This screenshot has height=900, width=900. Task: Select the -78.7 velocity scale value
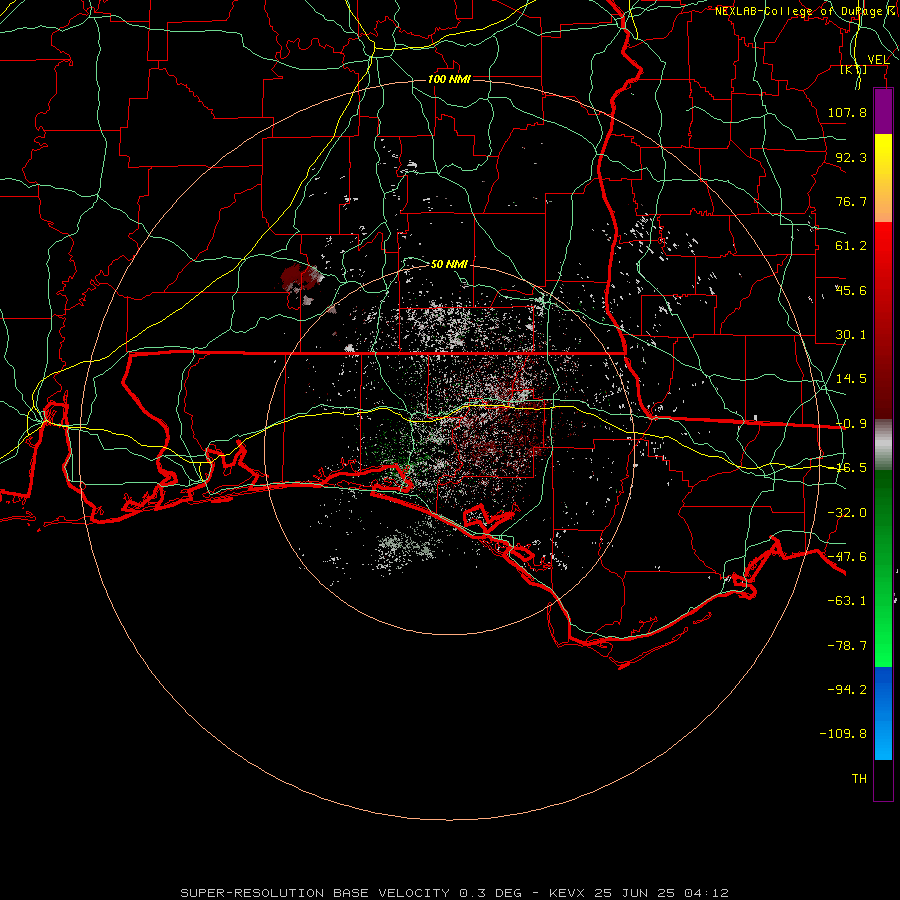[x=847, y=646]
